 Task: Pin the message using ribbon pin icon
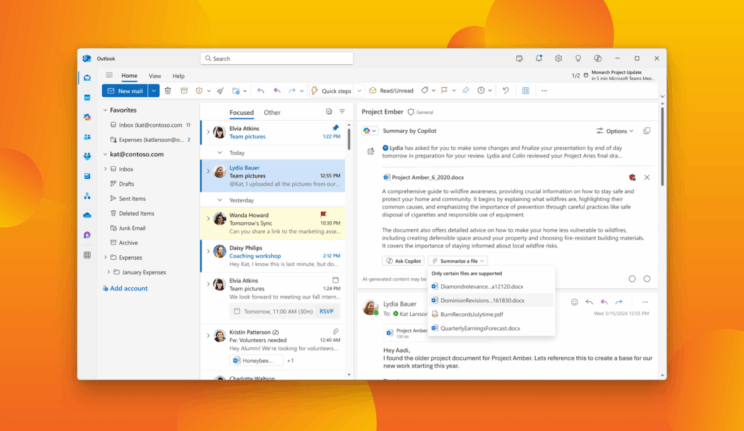click(465, 91)
